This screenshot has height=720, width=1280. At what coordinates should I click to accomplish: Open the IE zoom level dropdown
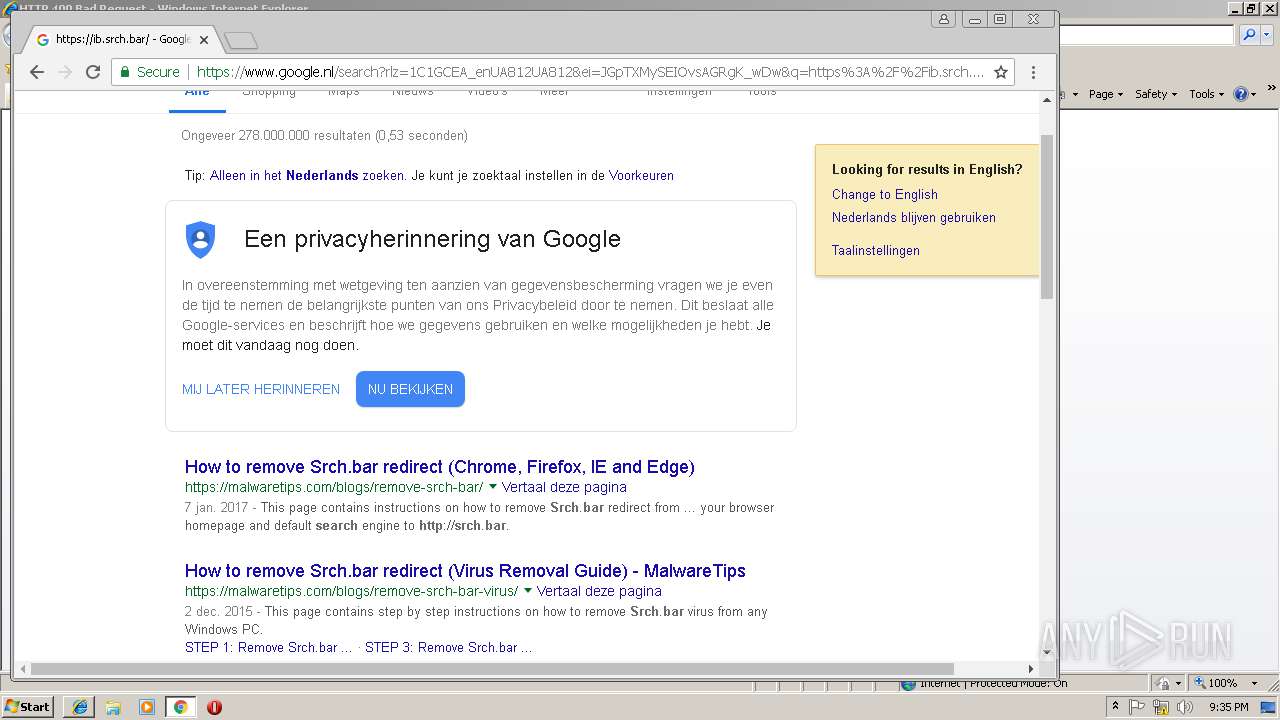(1253, 683)
